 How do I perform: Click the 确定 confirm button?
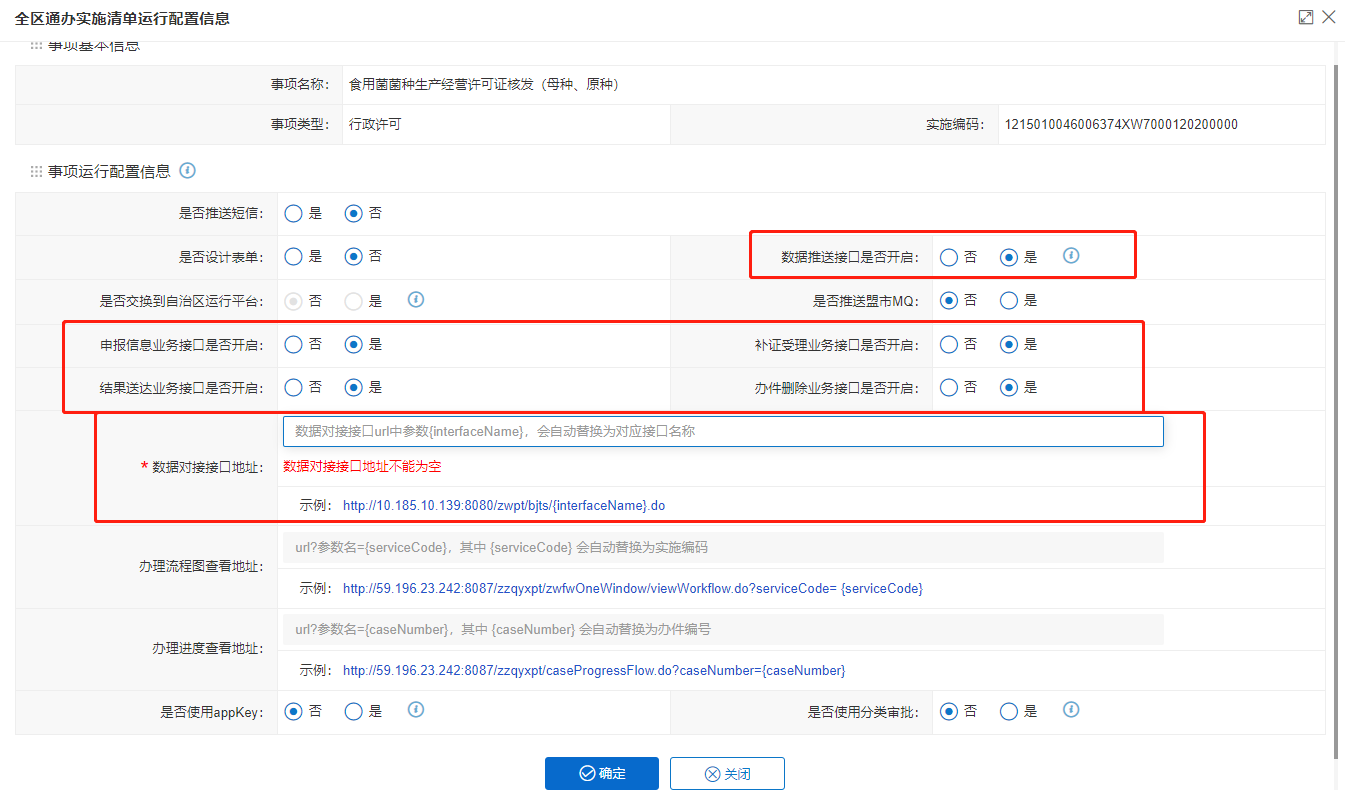coord(602,773)
